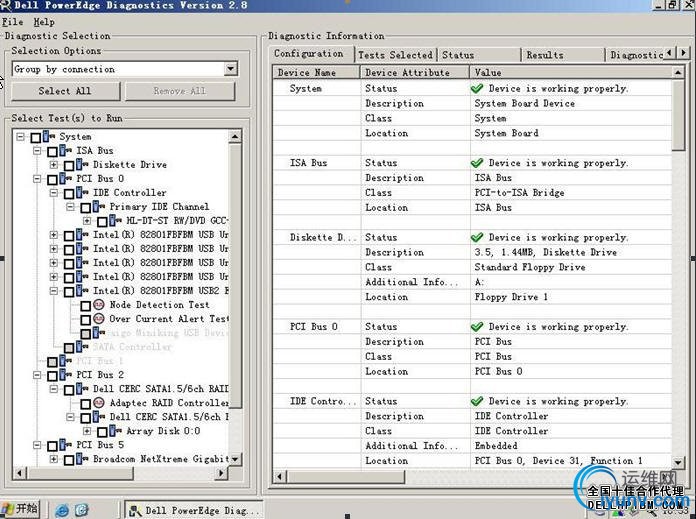Click the Array Disk 0:0 device icon
696x519 pixels.
(115, 431)
